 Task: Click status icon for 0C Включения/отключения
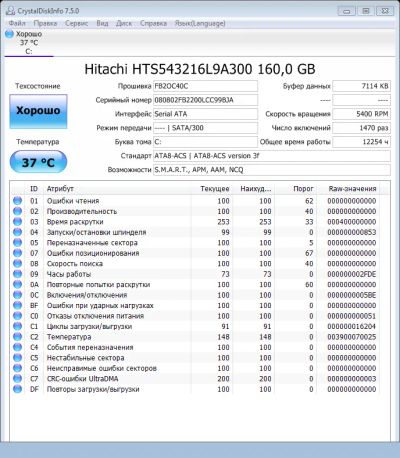tap(17, 295)
